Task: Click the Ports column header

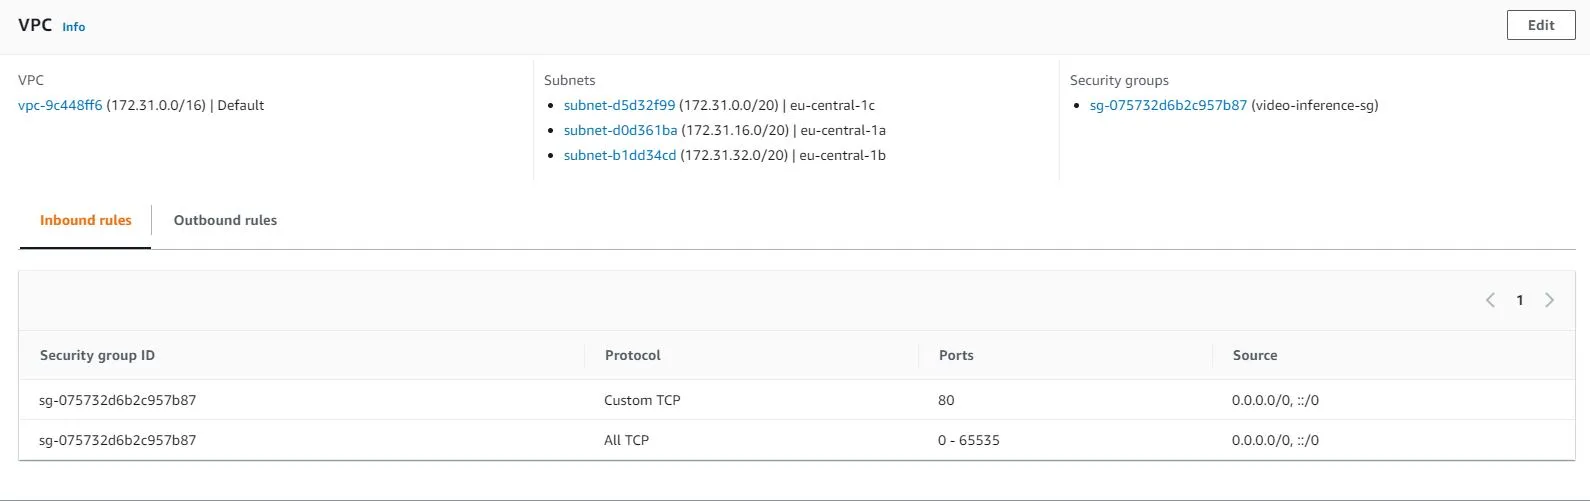Action: coord(956,355)
